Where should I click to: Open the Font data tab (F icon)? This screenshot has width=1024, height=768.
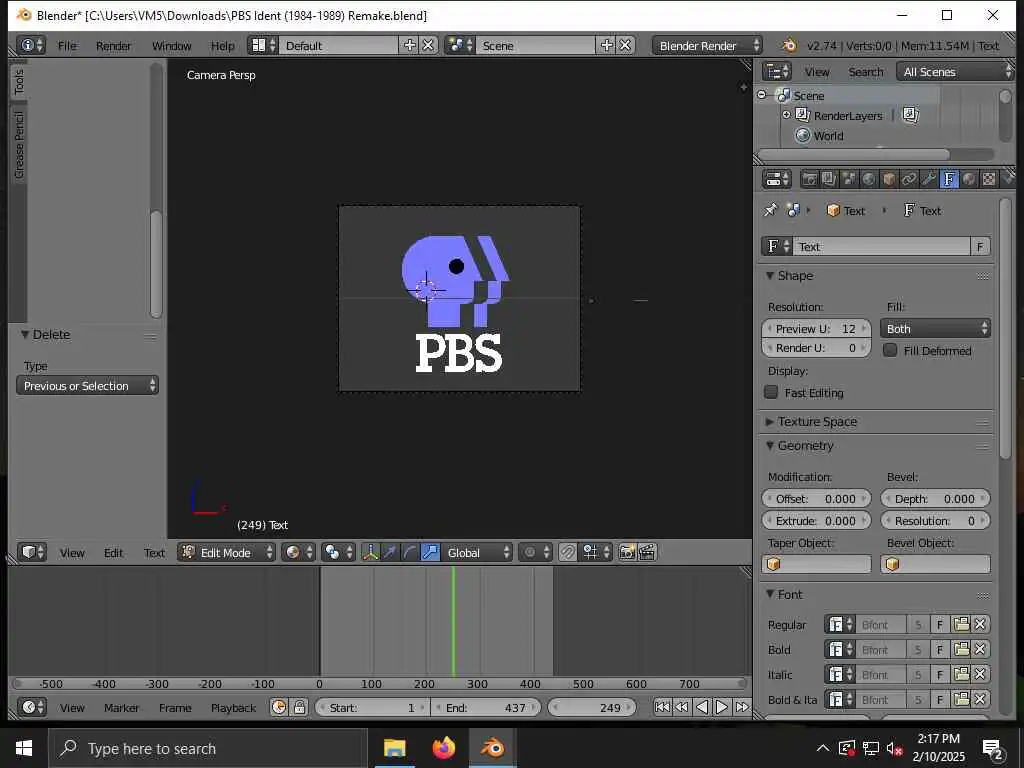tap(949, 179)
